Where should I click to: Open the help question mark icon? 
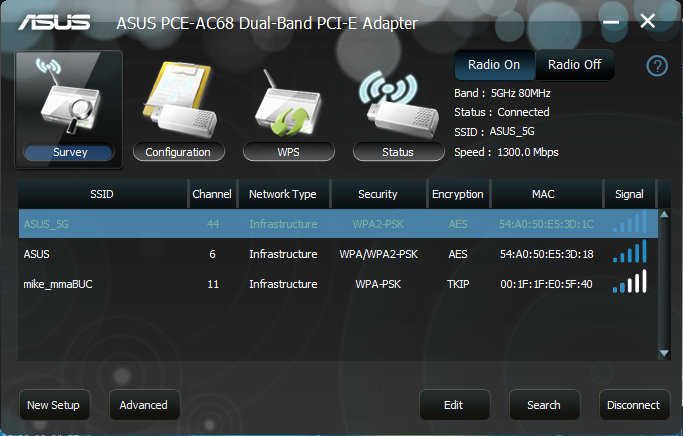[x=657, y=66]
